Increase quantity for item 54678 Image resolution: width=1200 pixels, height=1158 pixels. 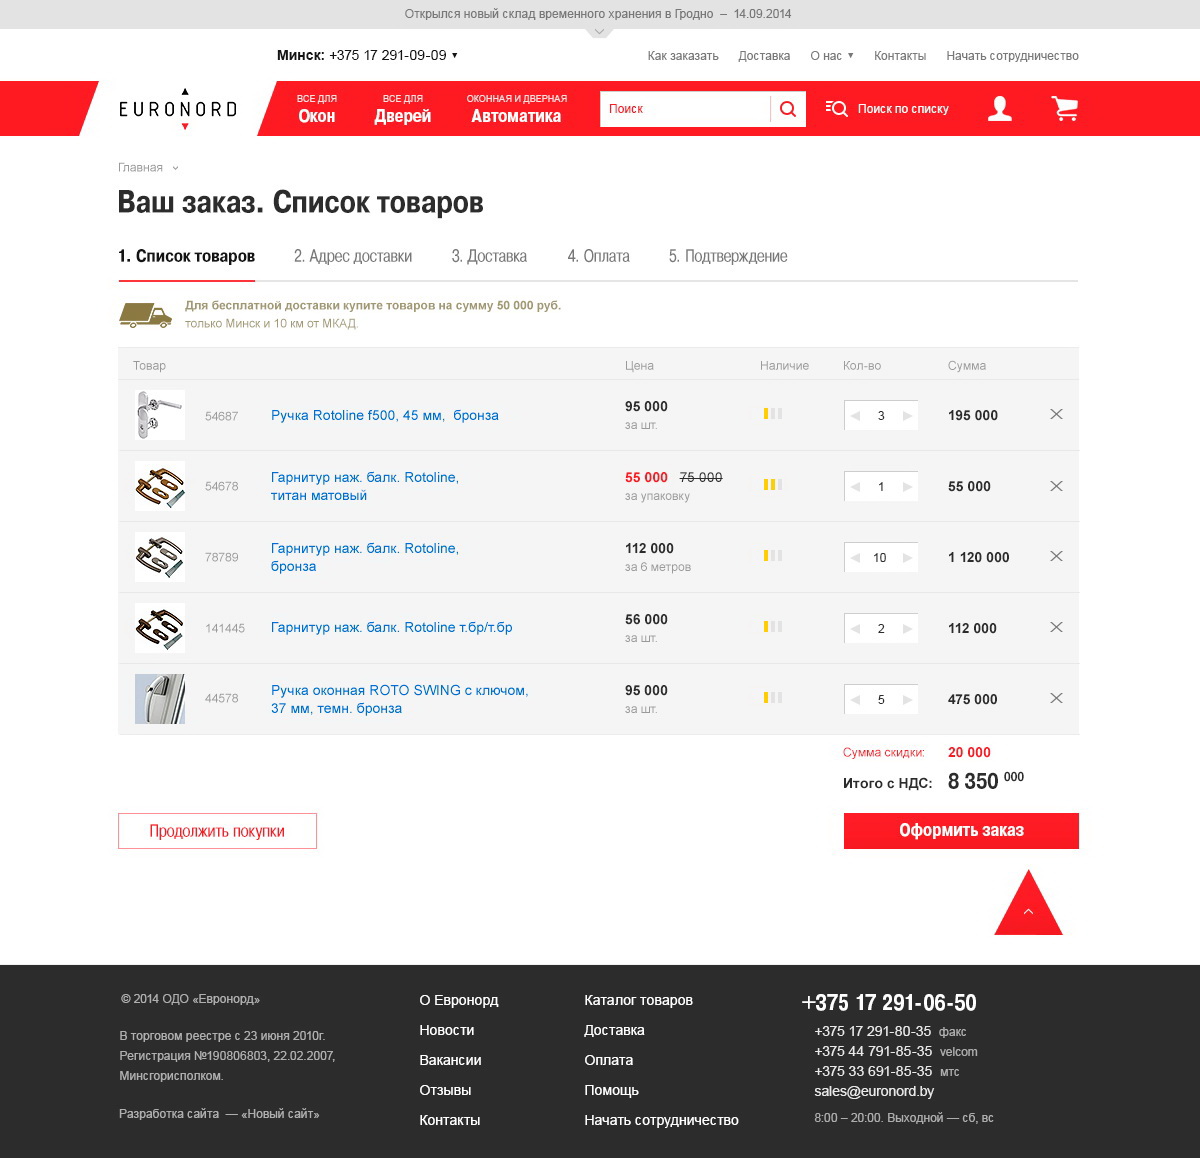(907, 487)
